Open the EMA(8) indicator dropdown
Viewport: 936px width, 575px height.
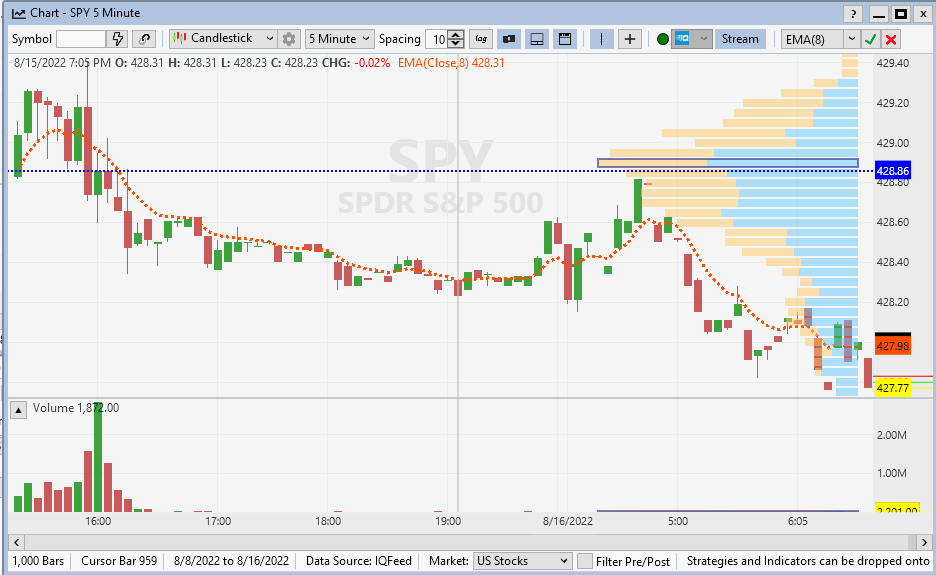821,39
